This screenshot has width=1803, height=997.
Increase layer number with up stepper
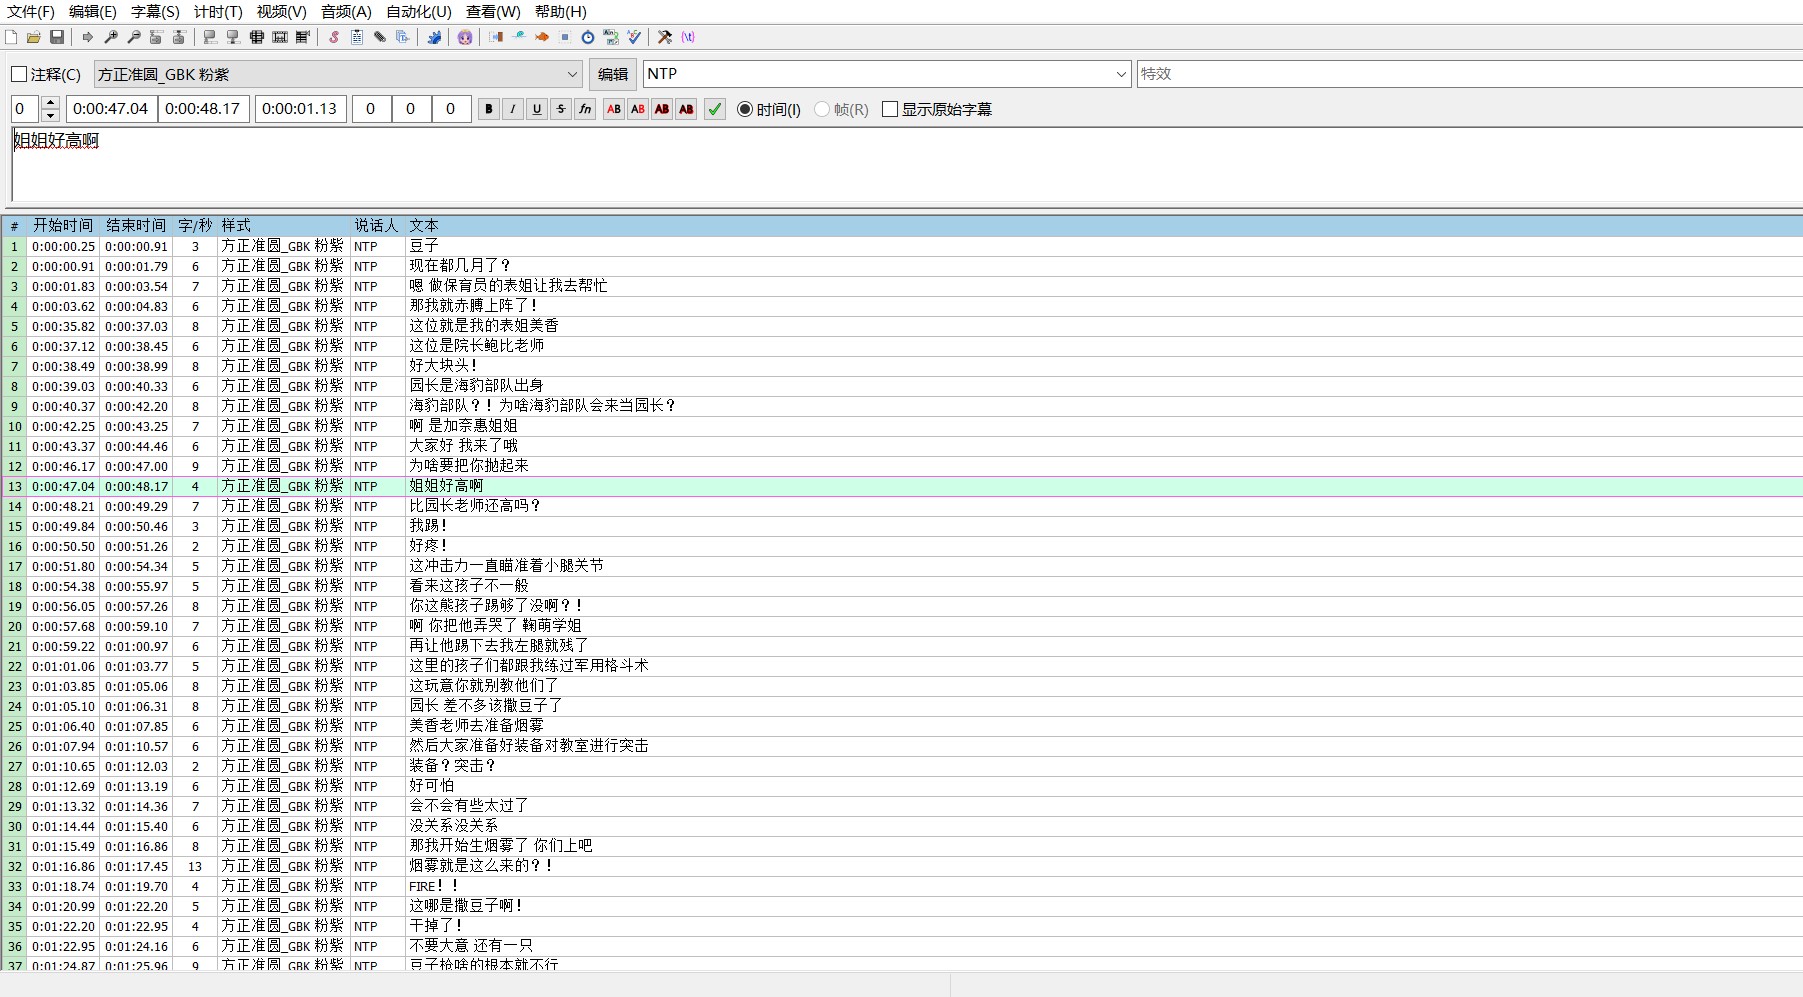point(50,103)
